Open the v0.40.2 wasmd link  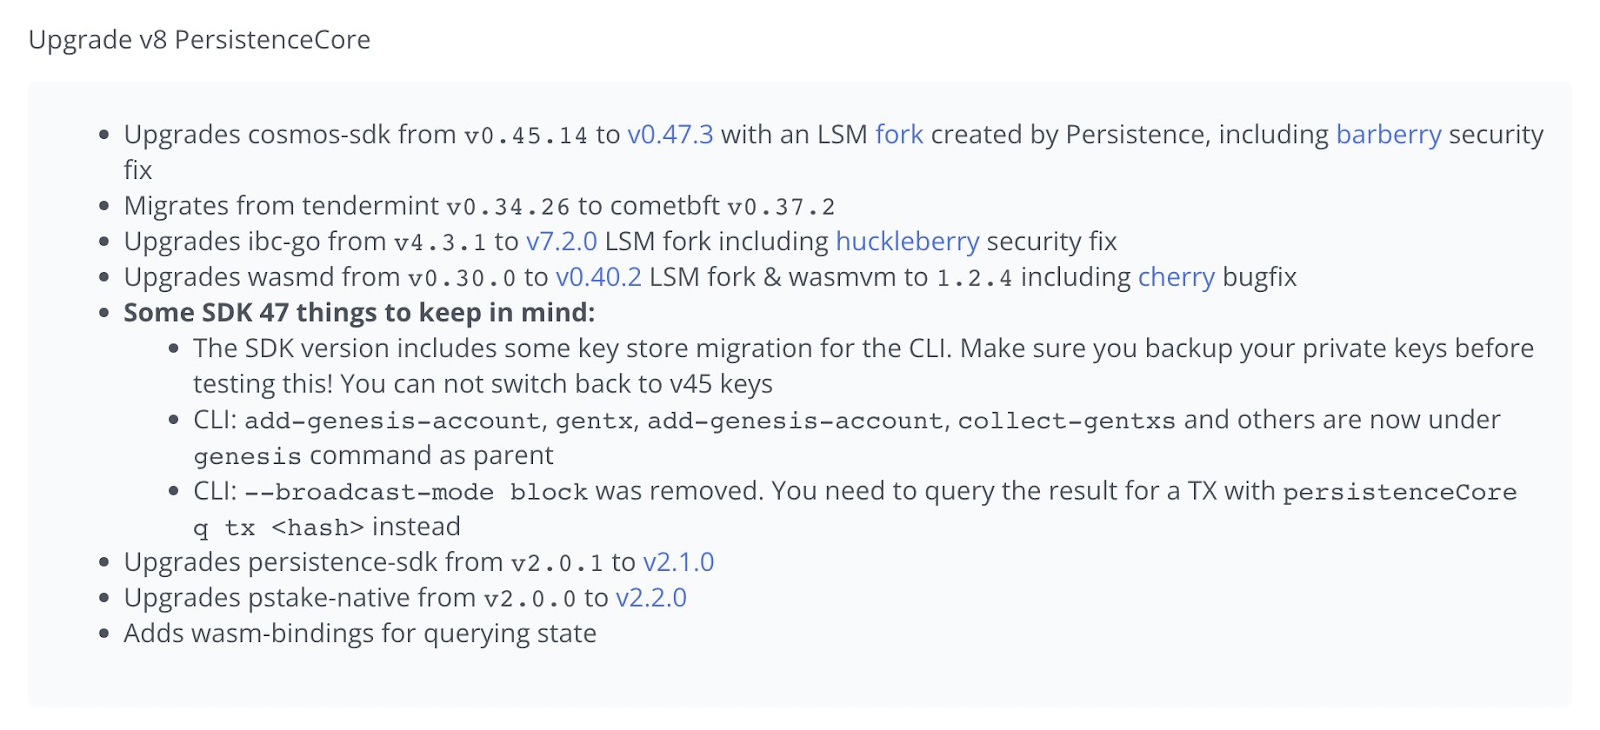598,277
